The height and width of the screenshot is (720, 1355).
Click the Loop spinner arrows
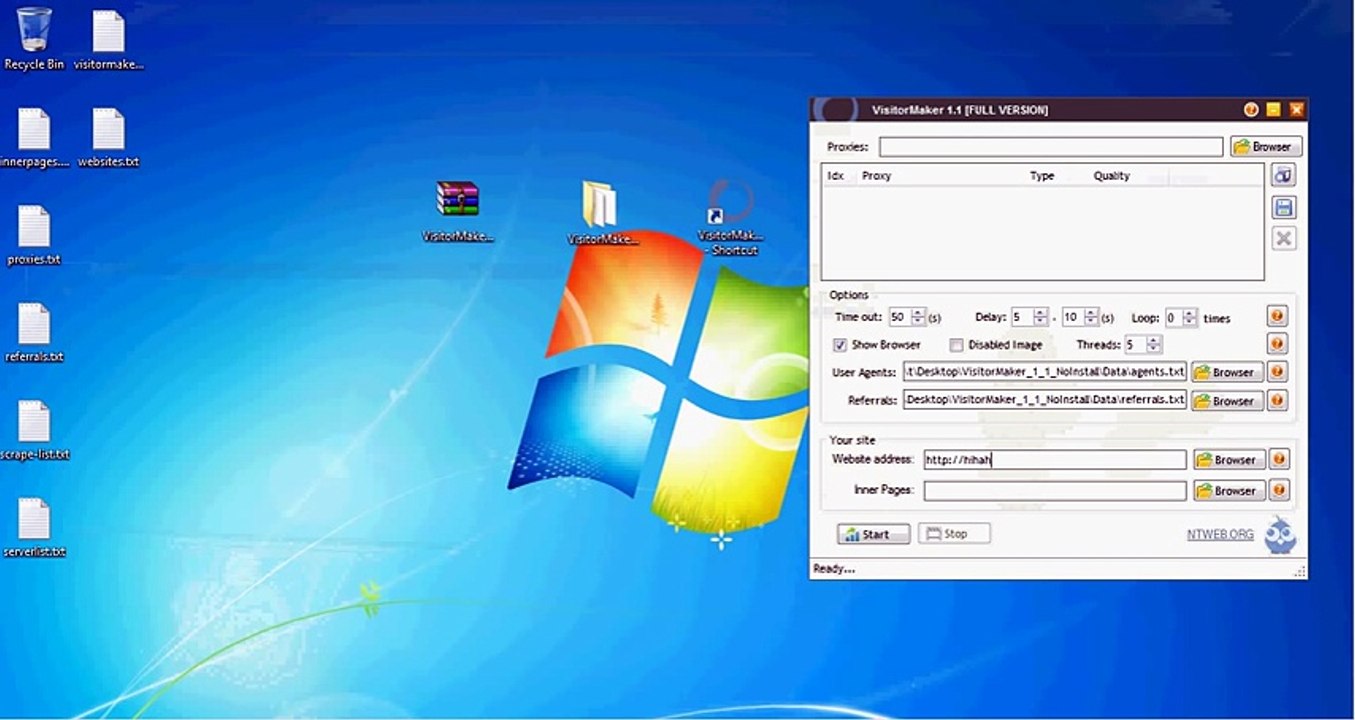[x=1189, y=317]
